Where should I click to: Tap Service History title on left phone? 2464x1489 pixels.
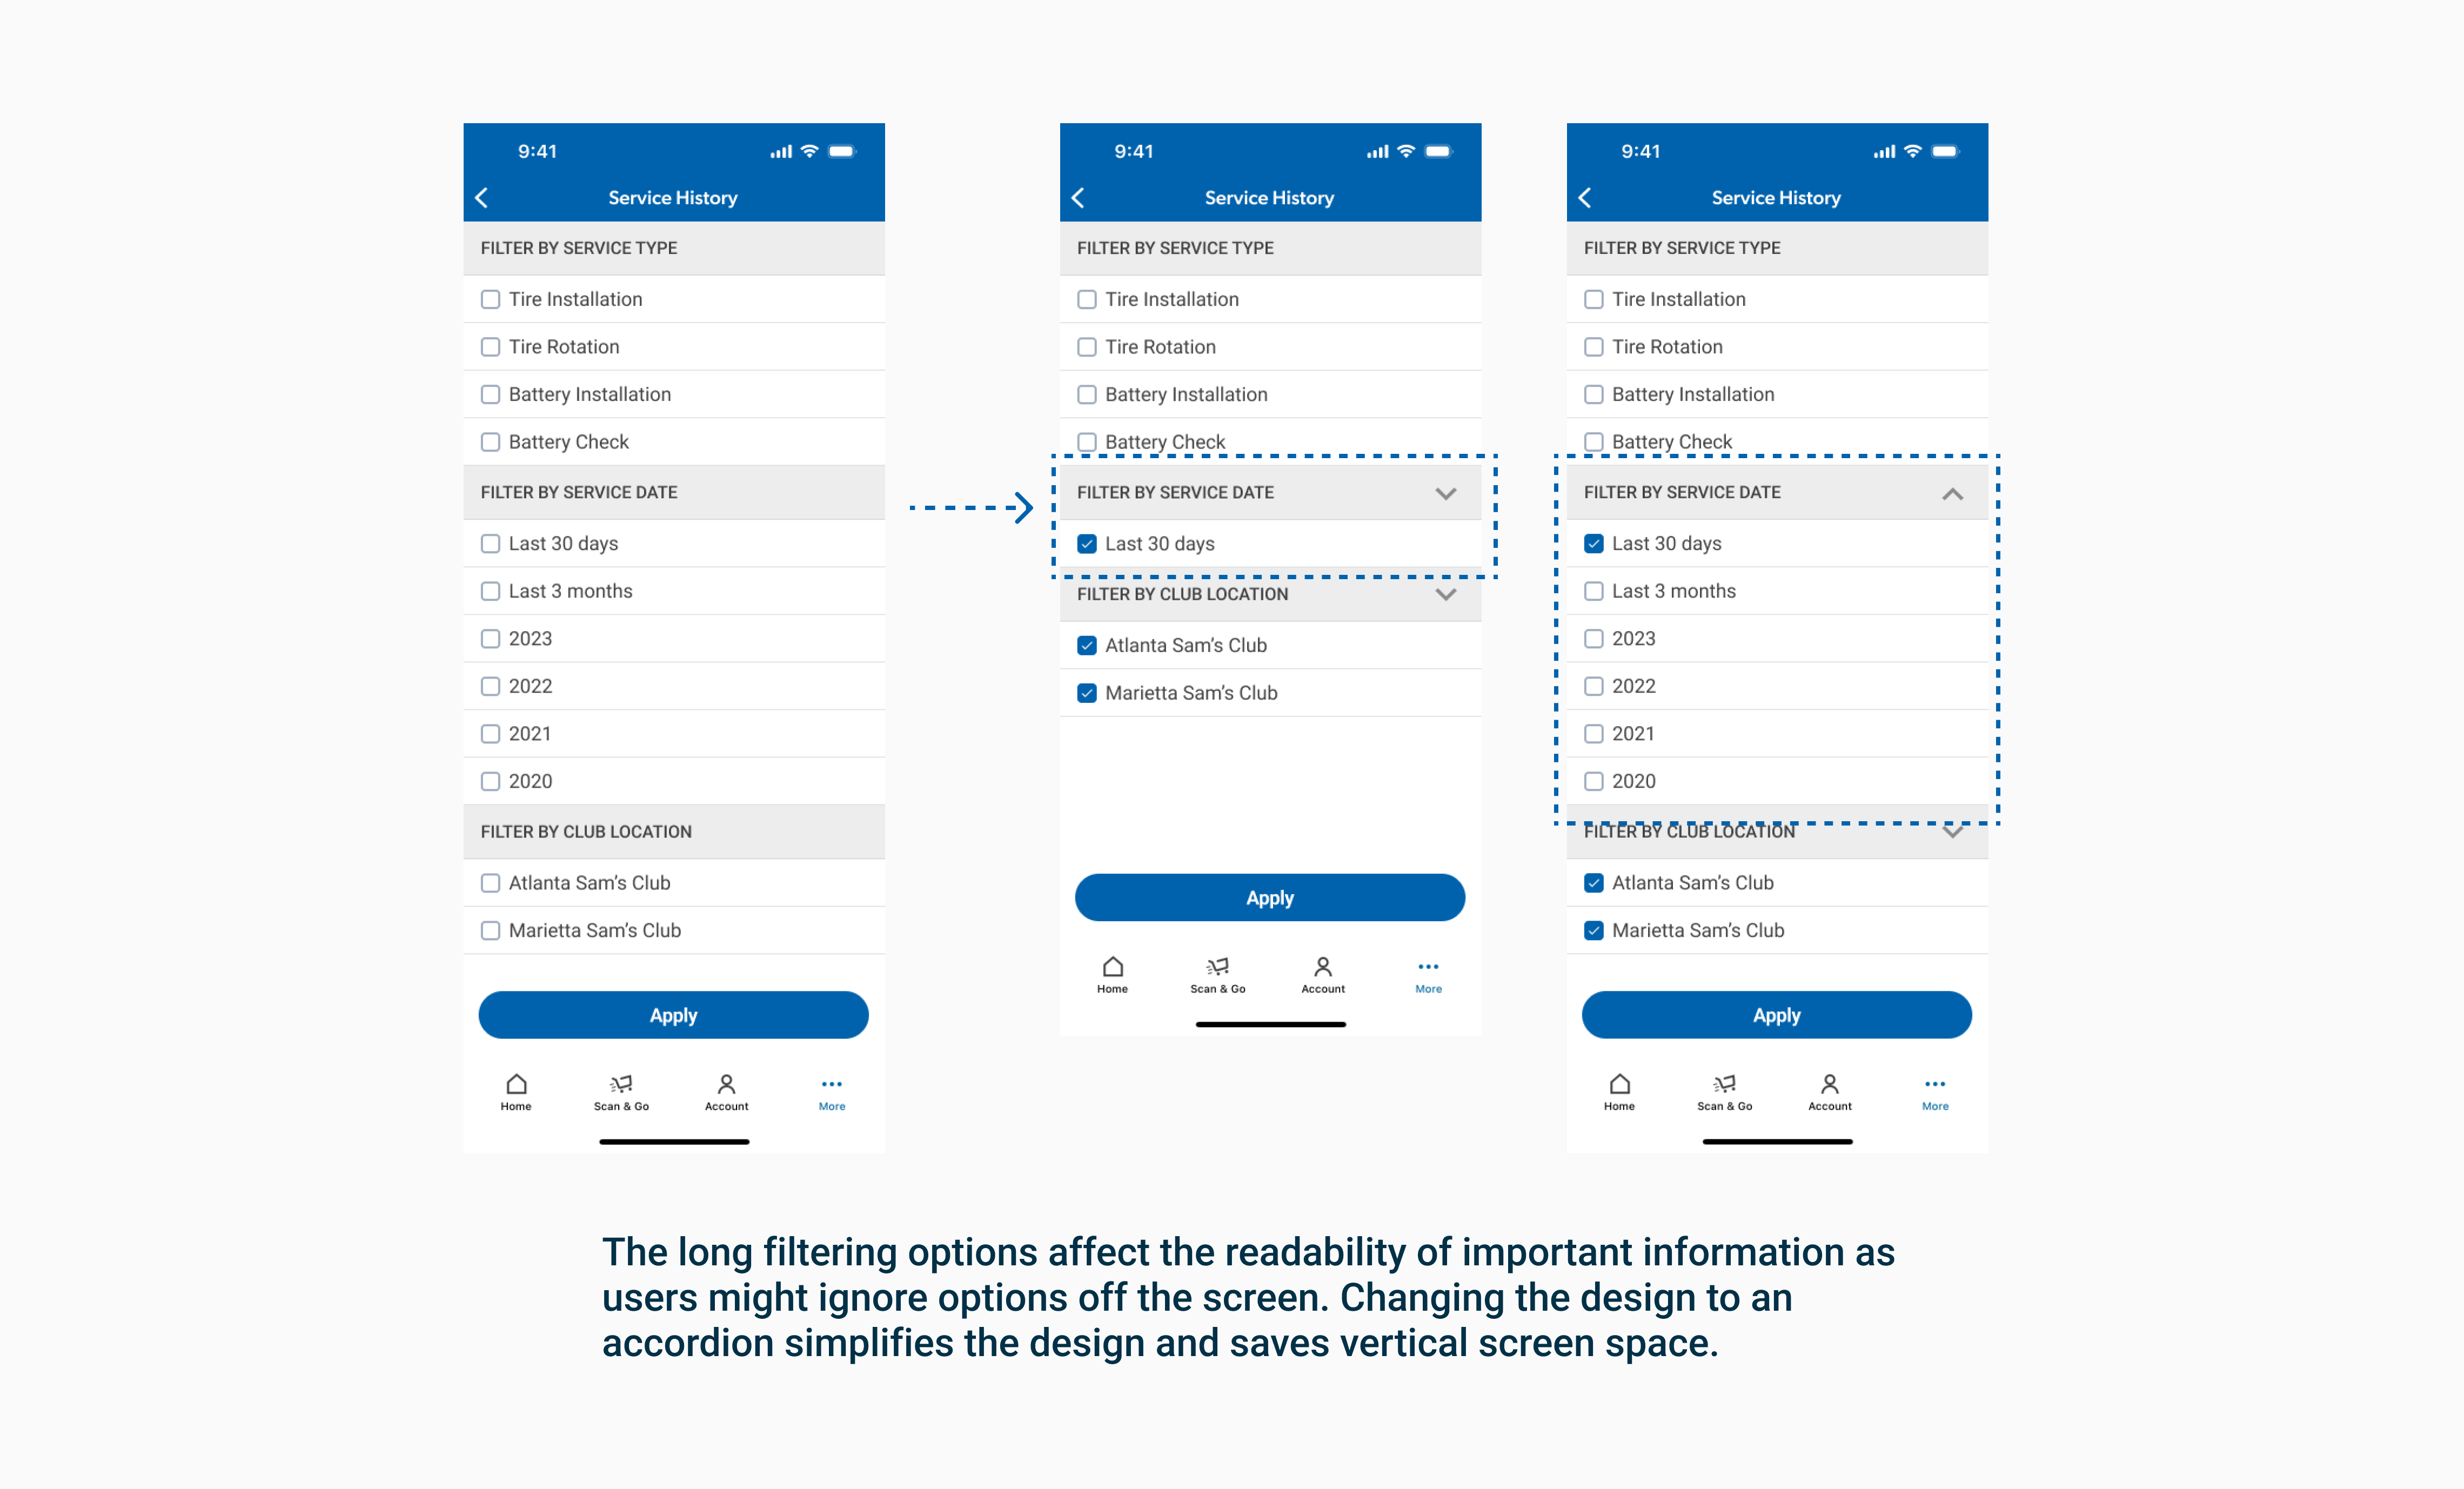pos(673,198)
